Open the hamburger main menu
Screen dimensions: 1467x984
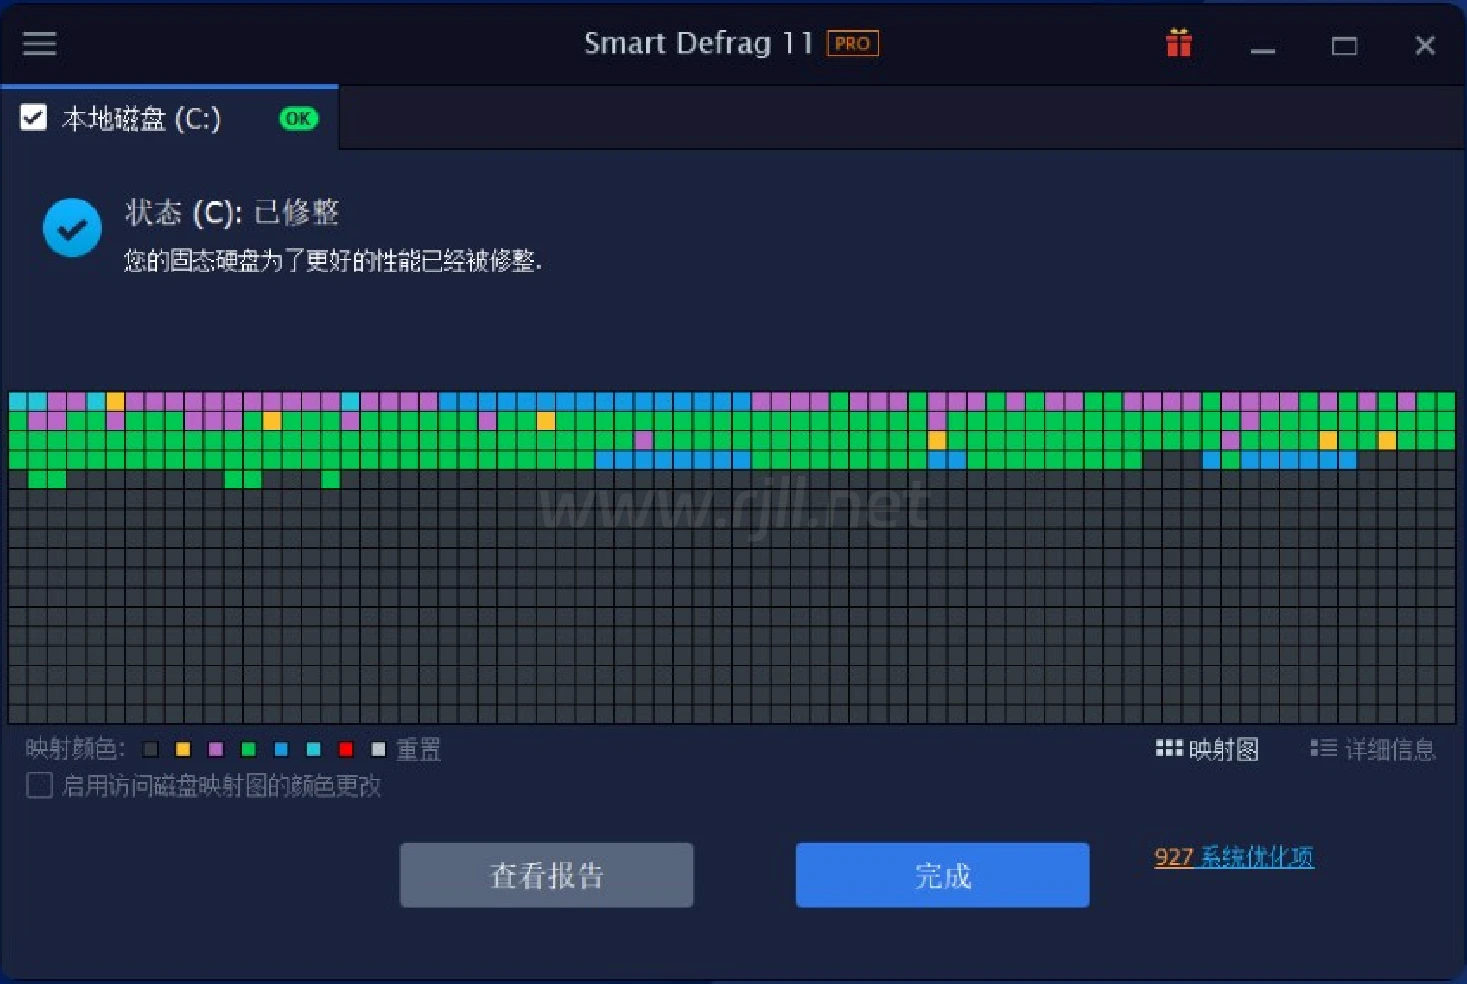(39, 44)
